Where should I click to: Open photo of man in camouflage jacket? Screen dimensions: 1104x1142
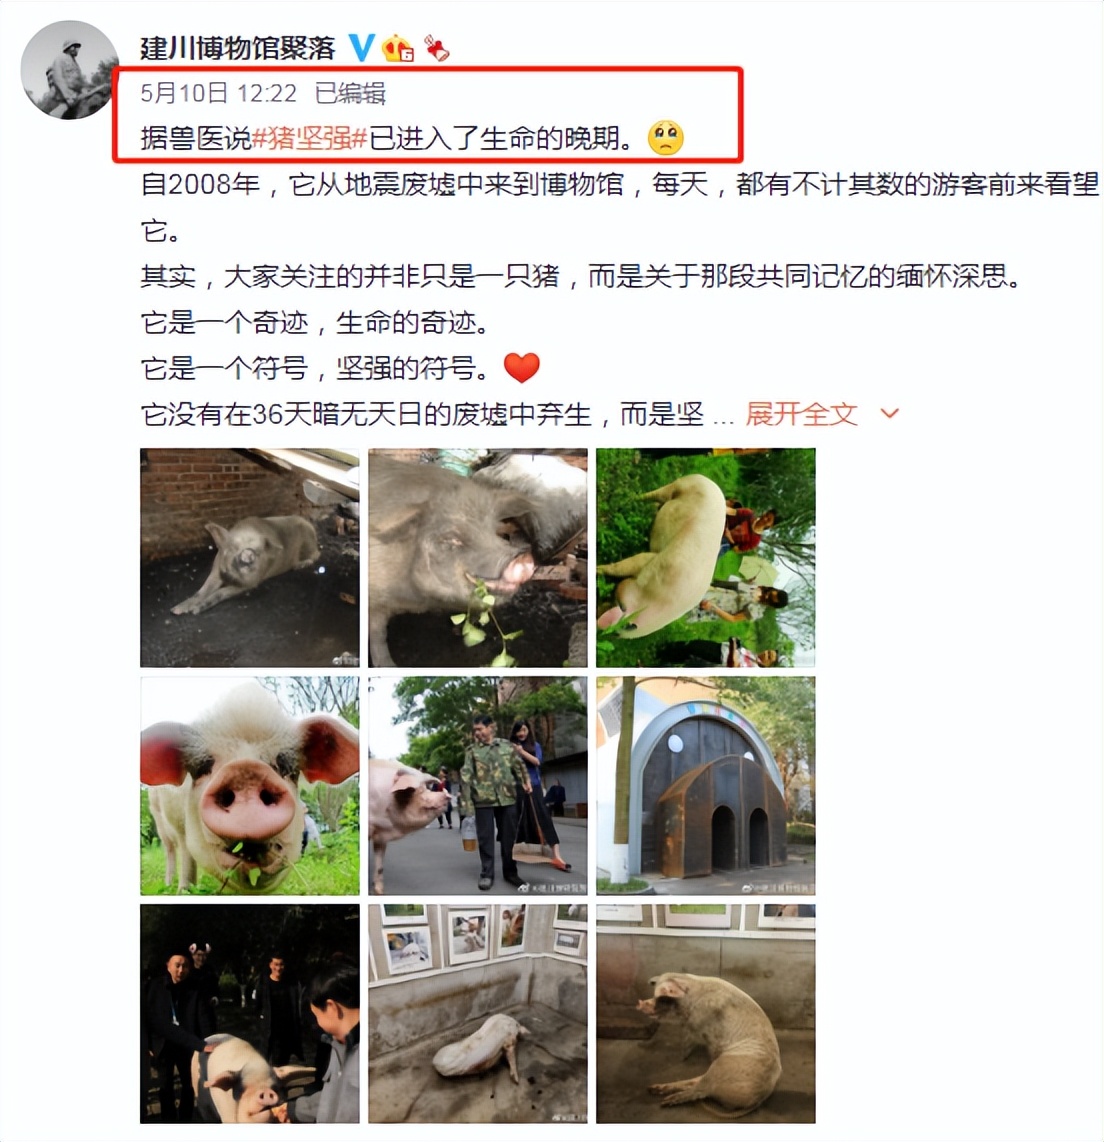pos(478,786)
